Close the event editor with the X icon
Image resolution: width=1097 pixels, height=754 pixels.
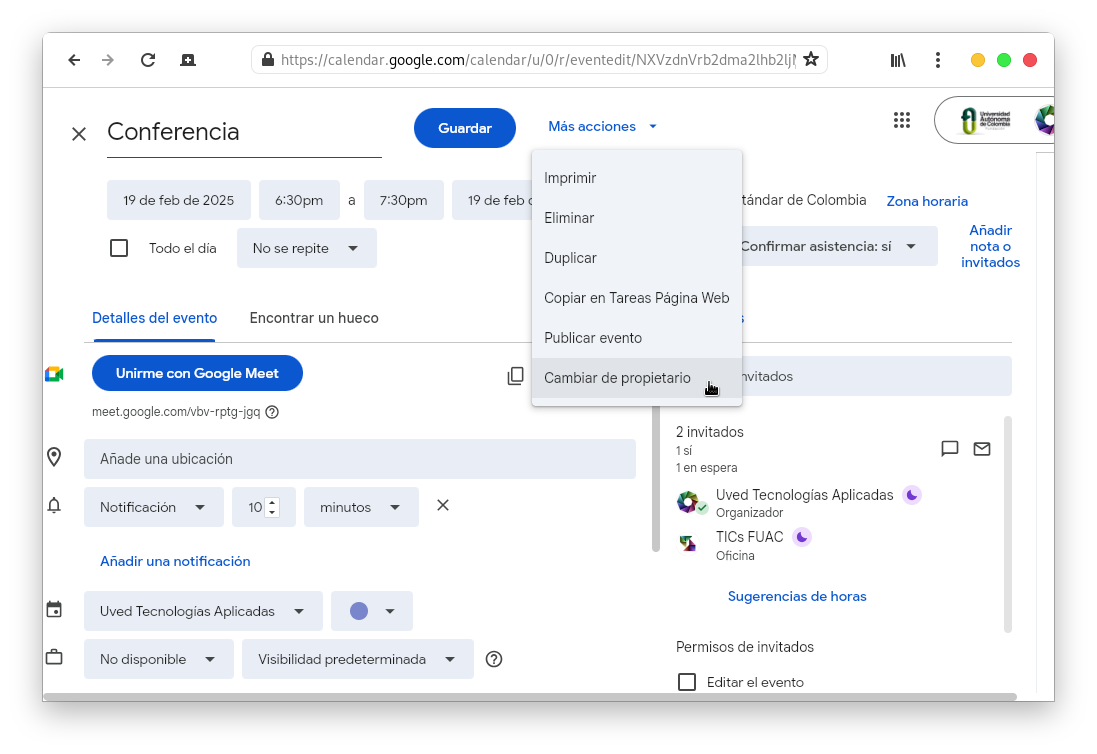point(79,134)
